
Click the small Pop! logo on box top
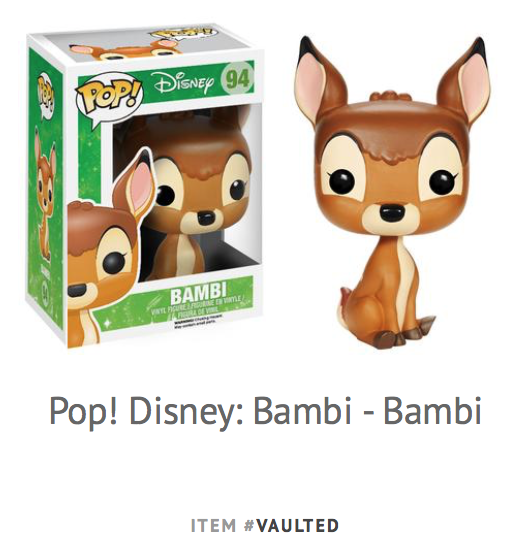point(183,34)
